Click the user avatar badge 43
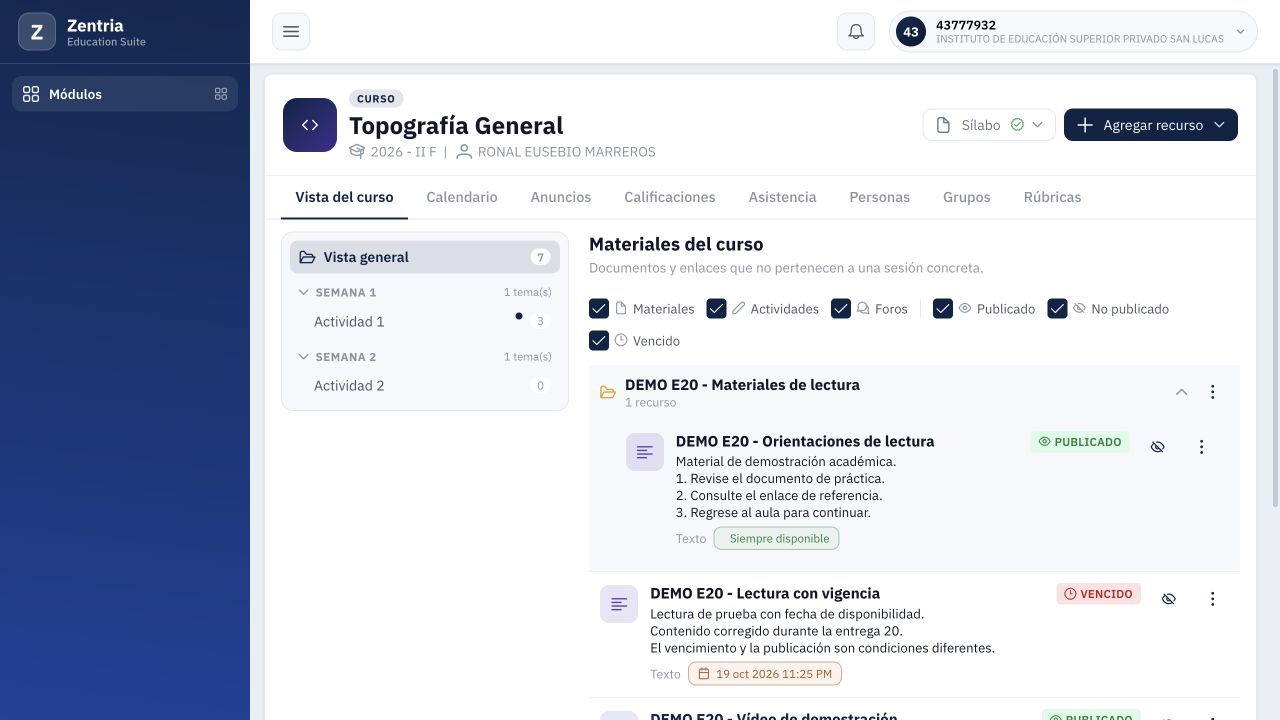Image resolution: width=1280 pixels, height=720 pixels. tap(911, 32)
